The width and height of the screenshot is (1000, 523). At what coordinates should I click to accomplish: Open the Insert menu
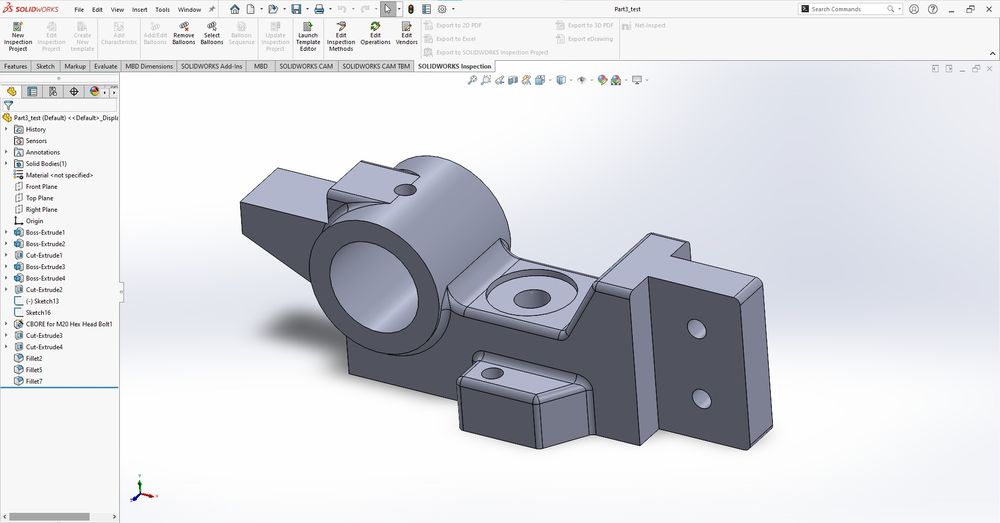[x=140, y=10]
